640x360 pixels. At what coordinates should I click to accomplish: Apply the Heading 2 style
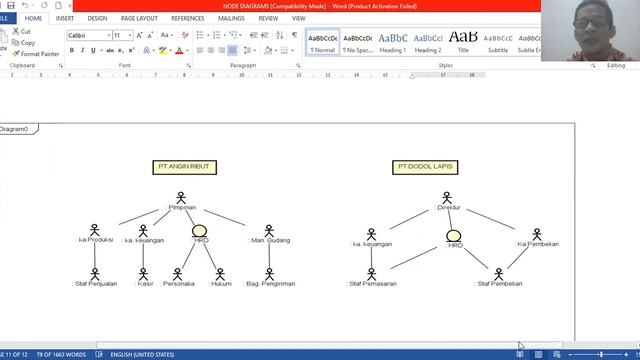(x=428, y=42)
